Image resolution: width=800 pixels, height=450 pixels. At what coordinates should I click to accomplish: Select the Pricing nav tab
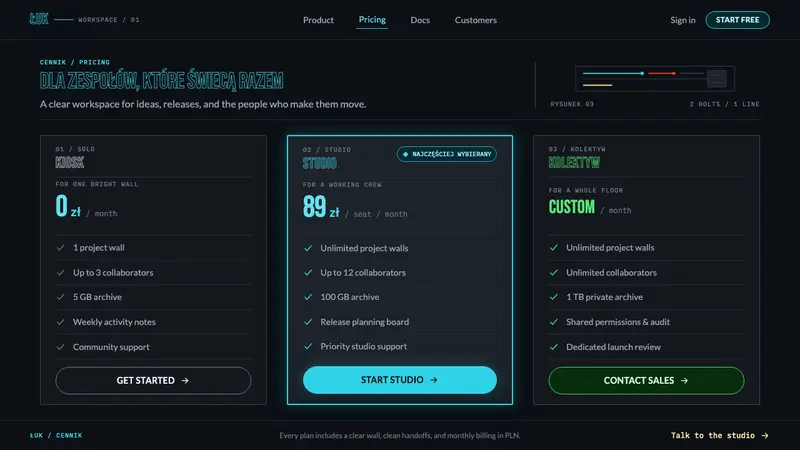click(372, 19)
